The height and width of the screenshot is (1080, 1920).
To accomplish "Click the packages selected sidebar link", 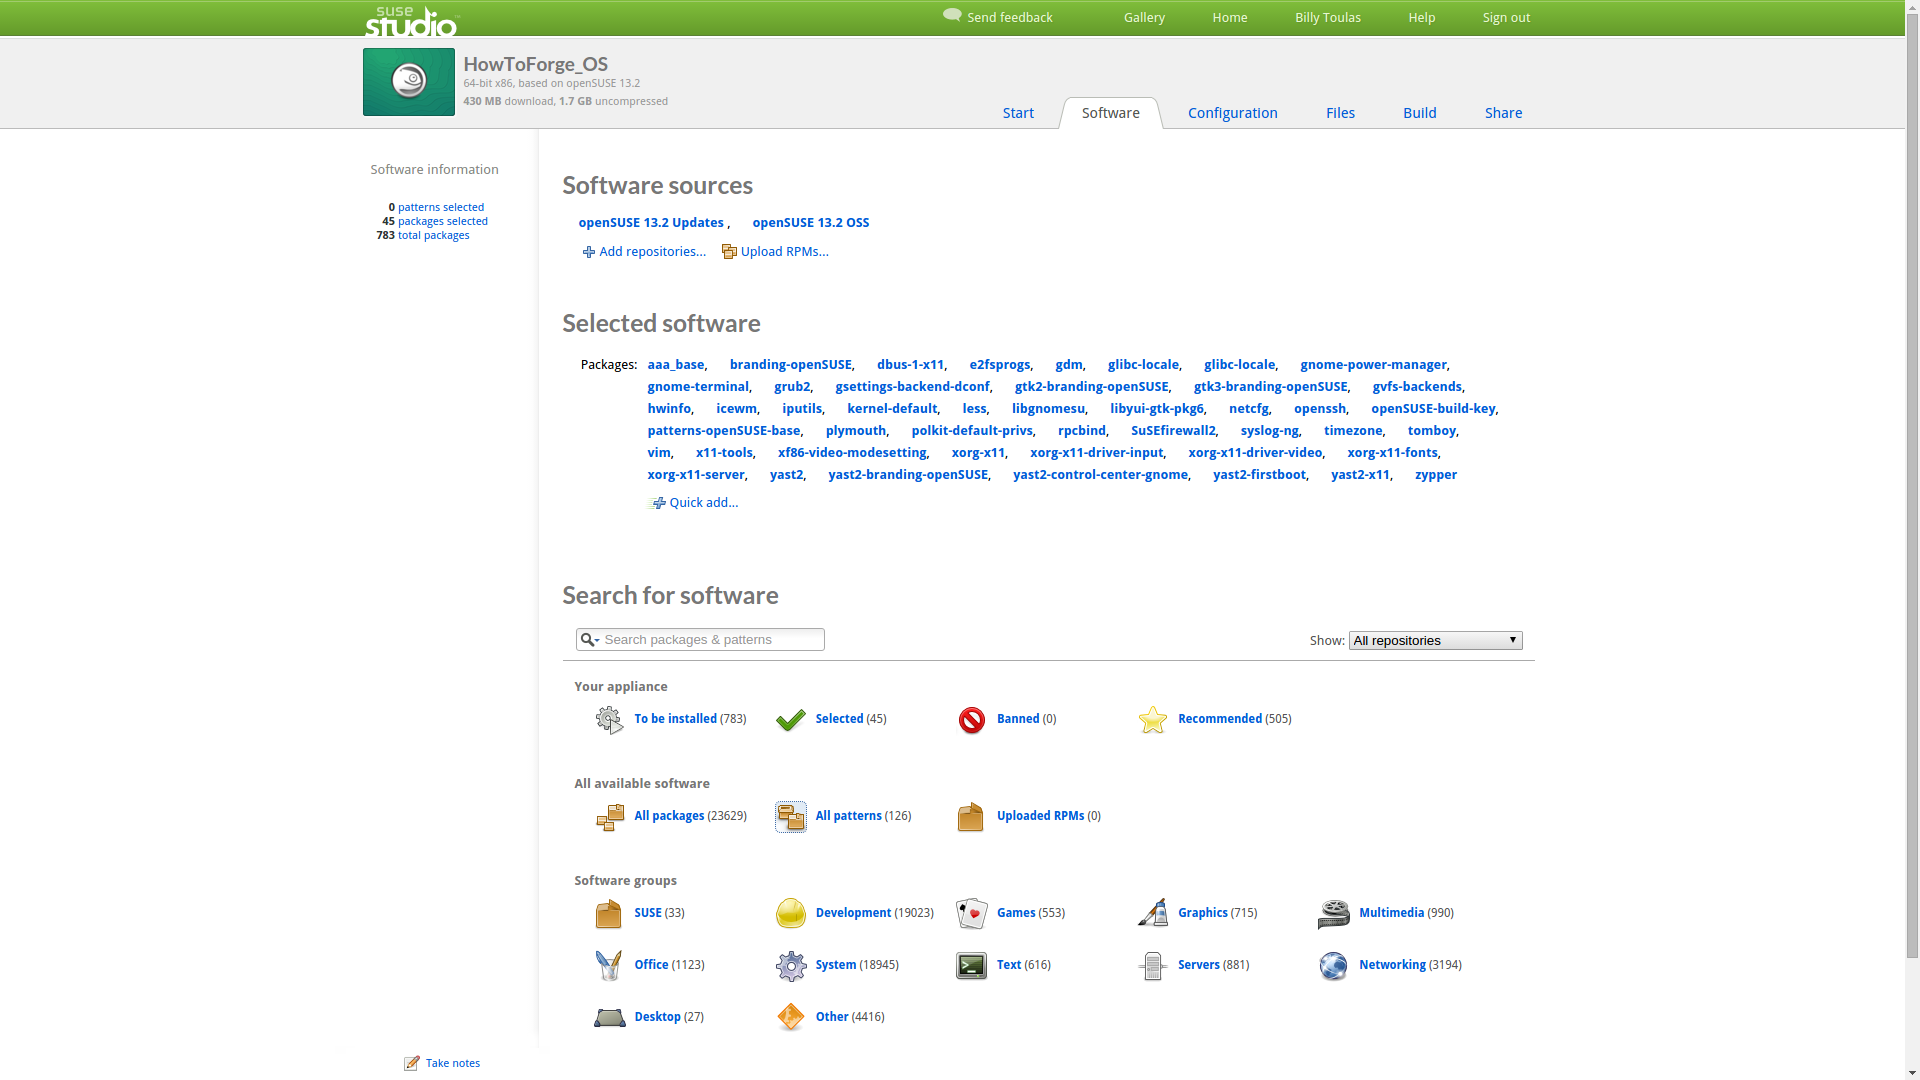I will 443,222.
